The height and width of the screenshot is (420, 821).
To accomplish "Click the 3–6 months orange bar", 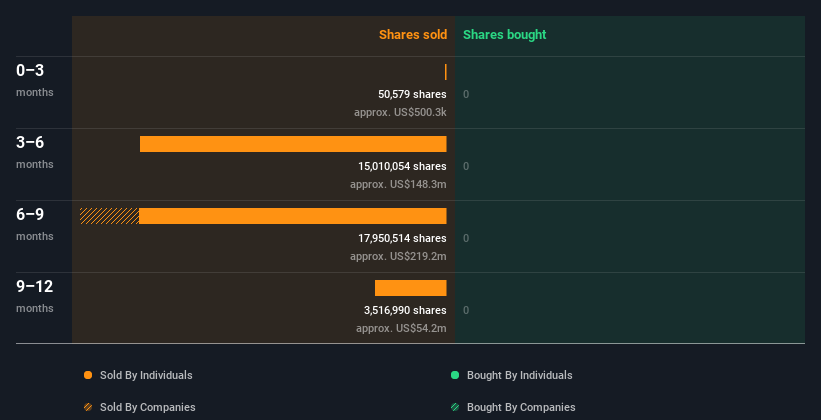I will tap(293, 144).
